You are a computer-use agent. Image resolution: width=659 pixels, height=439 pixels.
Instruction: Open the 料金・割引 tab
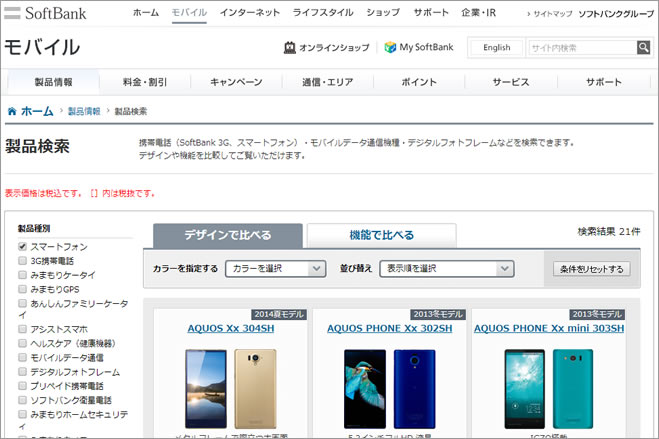pyautogui.click(x=145, y=82)
